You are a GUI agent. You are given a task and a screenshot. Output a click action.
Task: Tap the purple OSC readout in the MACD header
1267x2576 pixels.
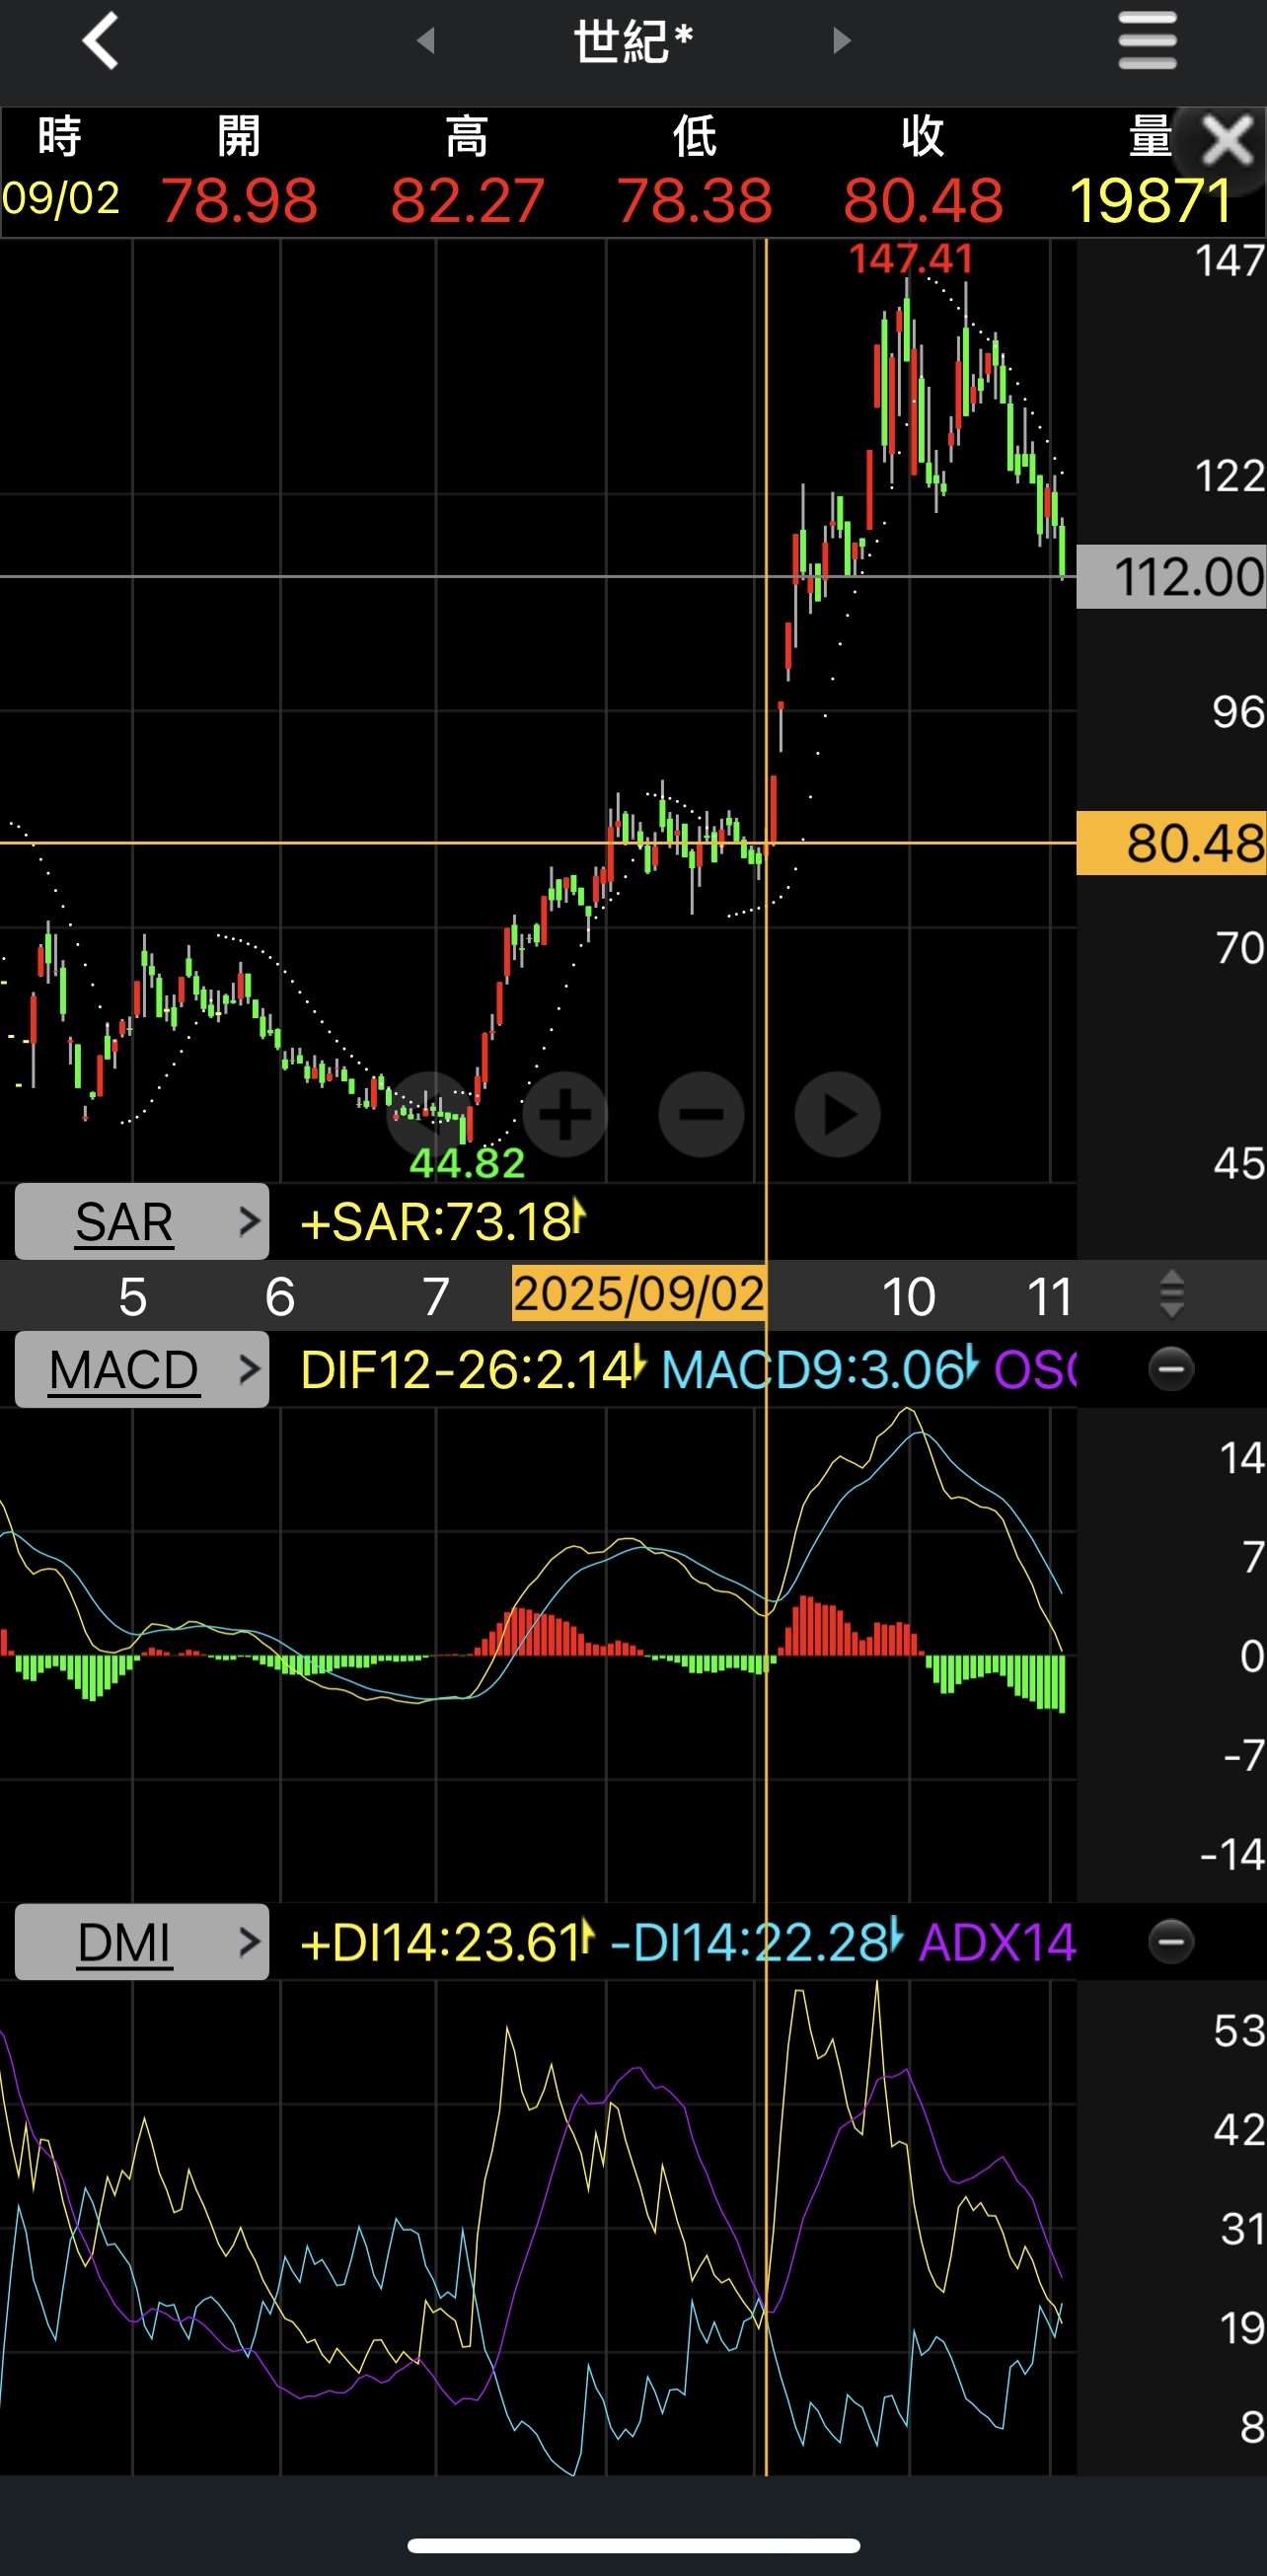coord(1035,1369)
